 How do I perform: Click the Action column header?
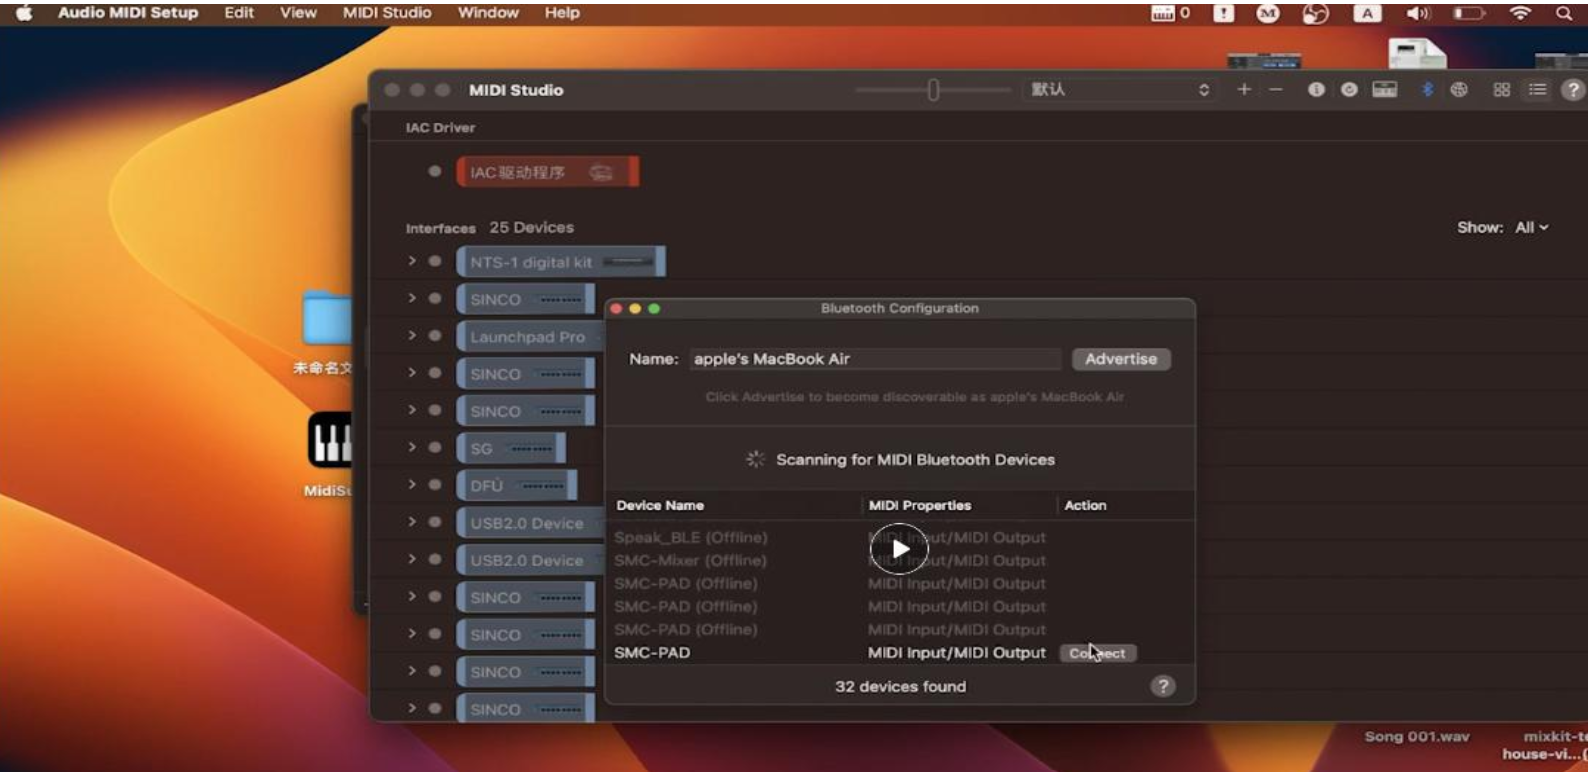pos(1085,506)
